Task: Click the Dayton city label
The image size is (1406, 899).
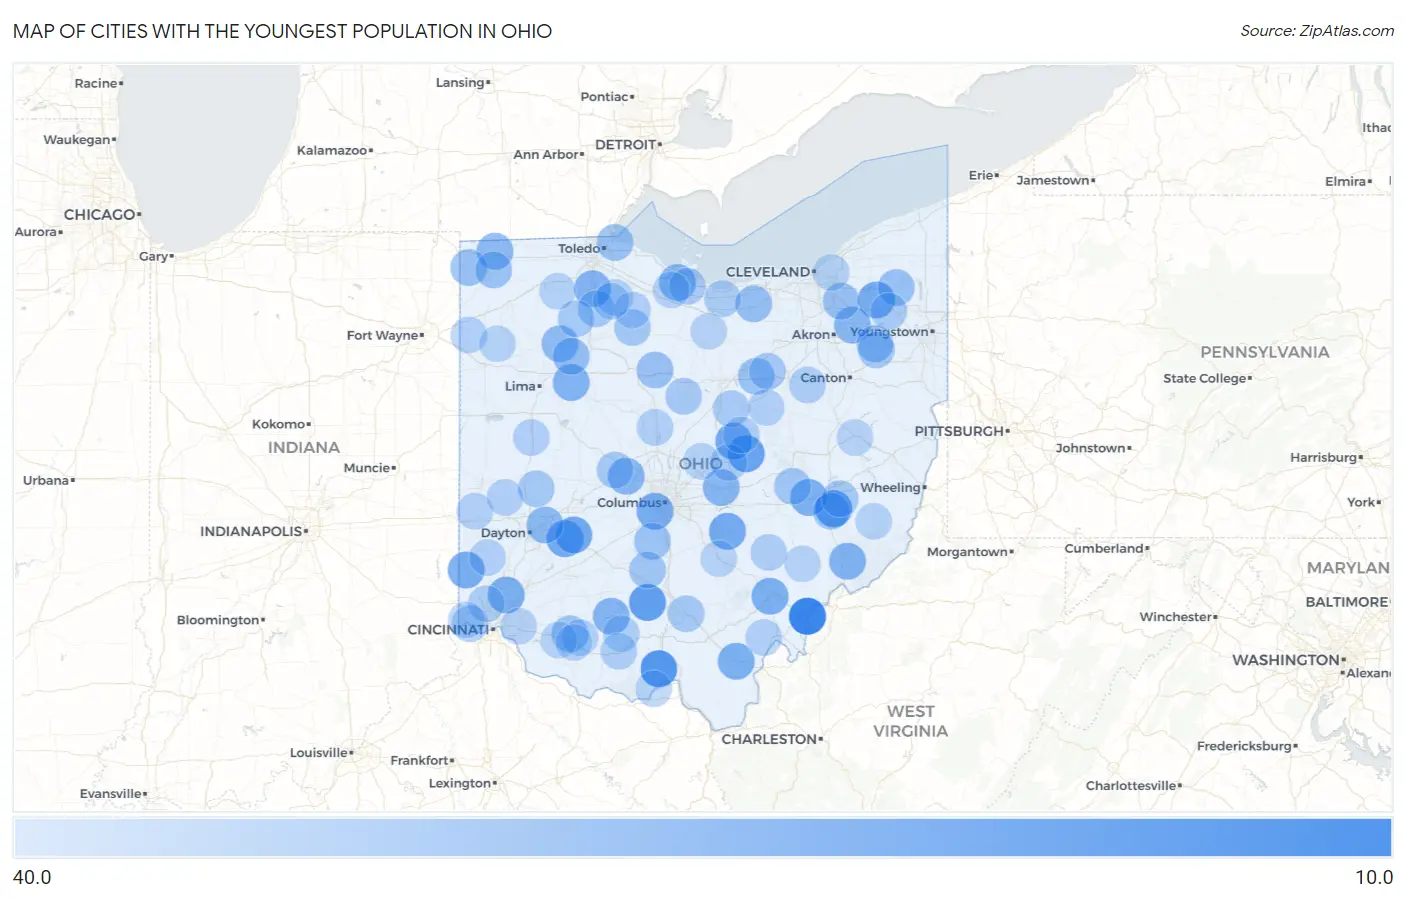Action: tap(503, 533)
